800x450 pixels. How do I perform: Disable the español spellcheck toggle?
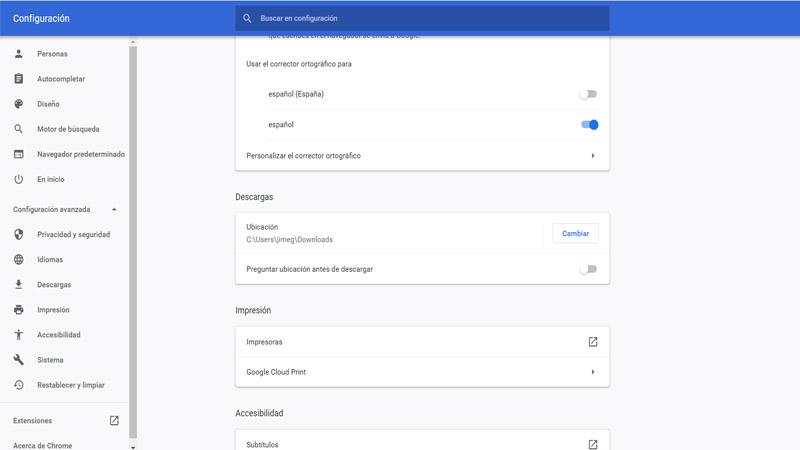click(x=589, y=125)
